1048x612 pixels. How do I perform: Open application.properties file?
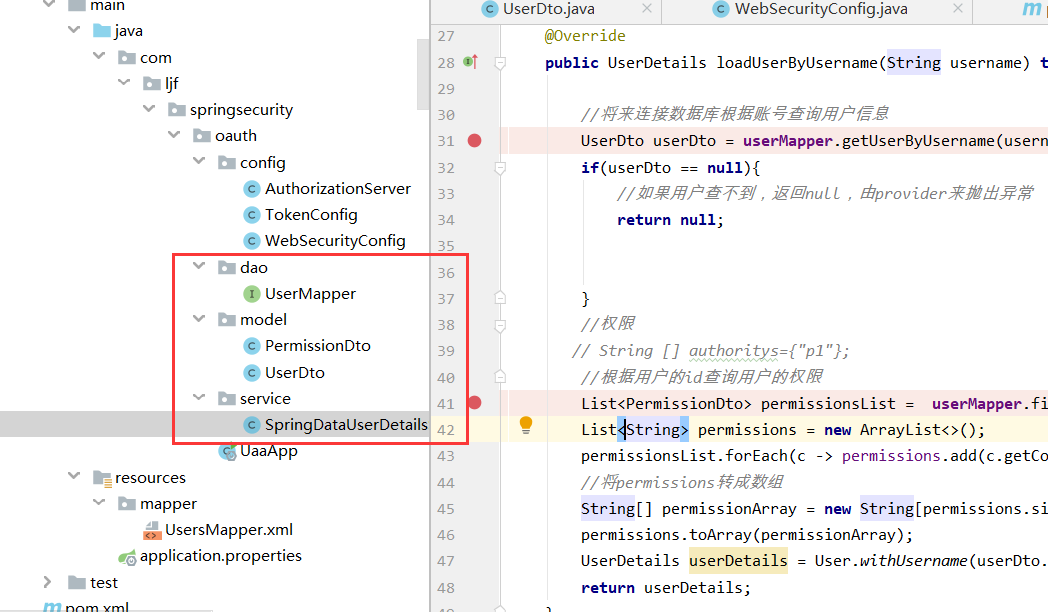221,556
